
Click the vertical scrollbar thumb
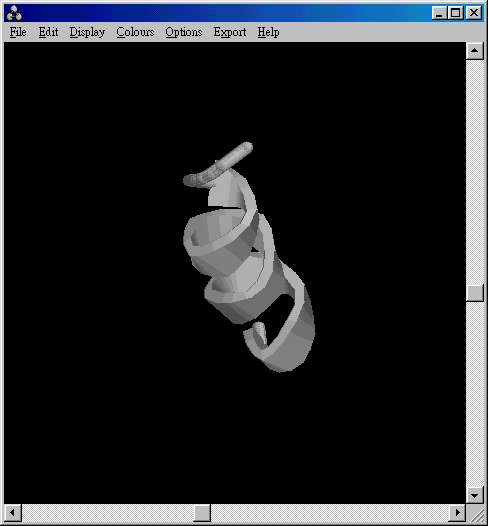[474, 293]
